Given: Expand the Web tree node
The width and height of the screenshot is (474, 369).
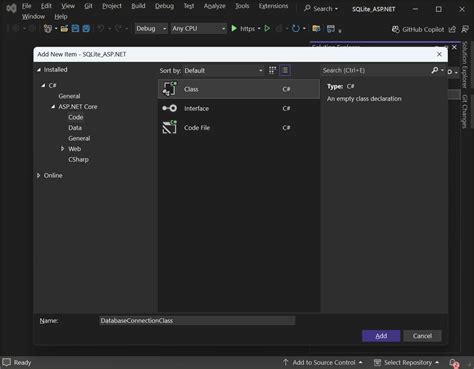Looking at the screenshot, I should pos(62,149).
